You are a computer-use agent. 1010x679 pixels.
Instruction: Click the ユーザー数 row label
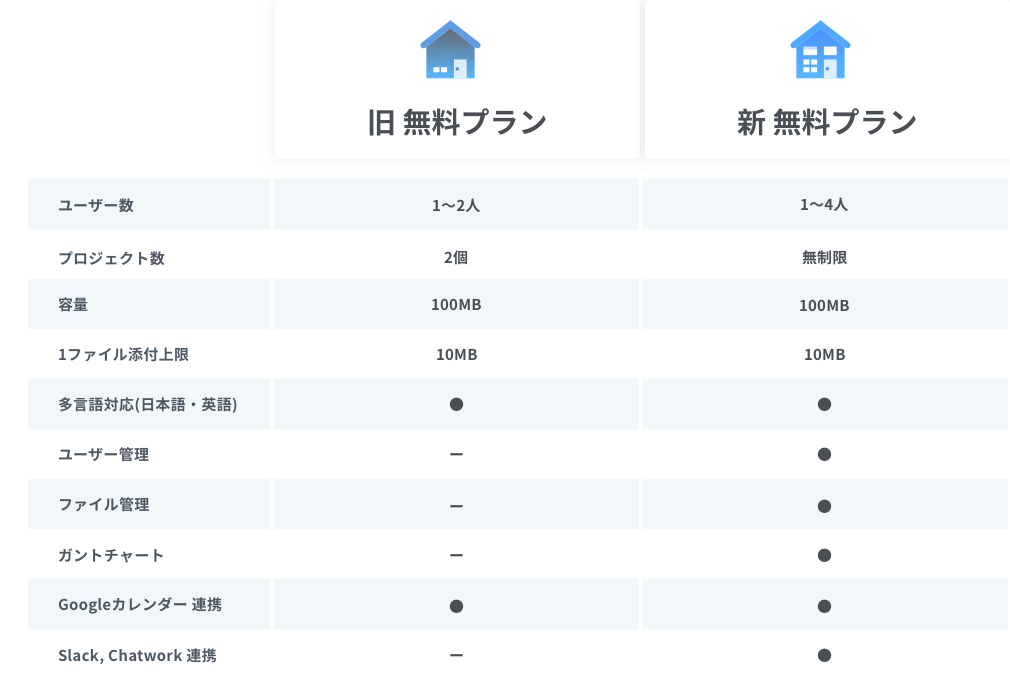(96, 205)
